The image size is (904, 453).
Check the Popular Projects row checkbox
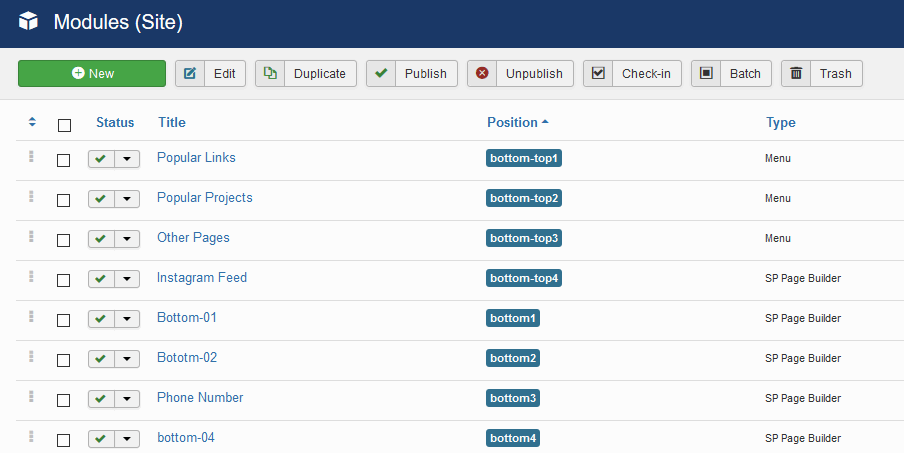click(64, 200)
